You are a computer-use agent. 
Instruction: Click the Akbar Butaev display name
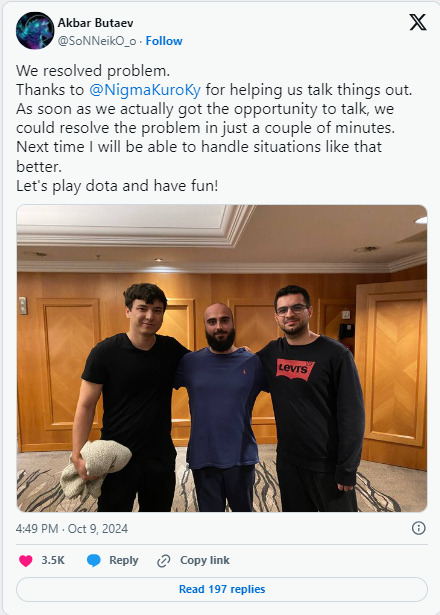(x=95, y=23)
